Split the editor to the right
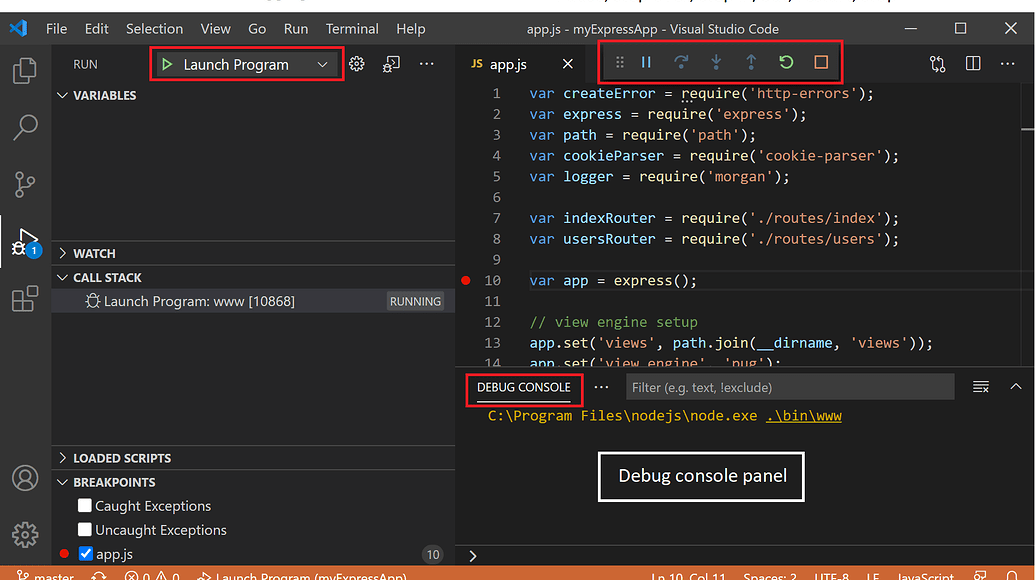The height and width of the screenshot is (580, 1035). coord(972,63)
